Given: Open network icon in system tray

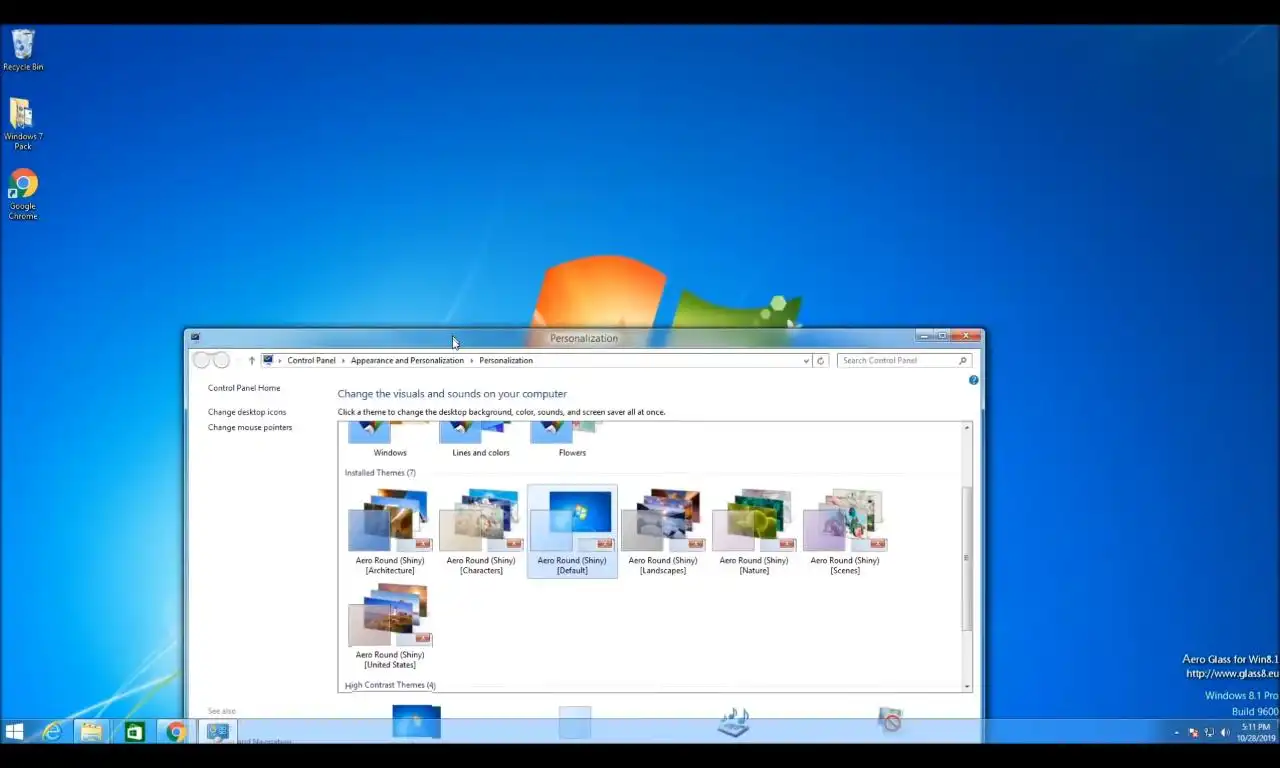Looking at the screenshot, I should click(1209, 732).
